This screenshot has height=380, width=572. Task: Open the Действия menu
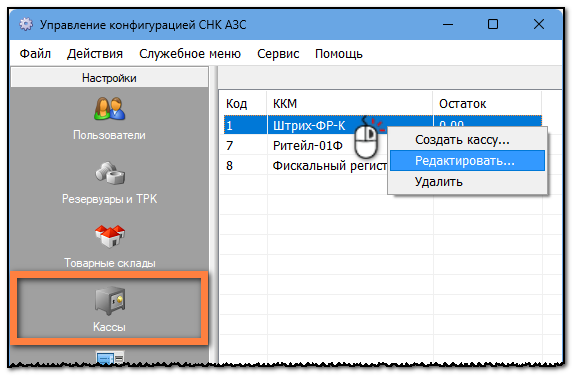95,54
